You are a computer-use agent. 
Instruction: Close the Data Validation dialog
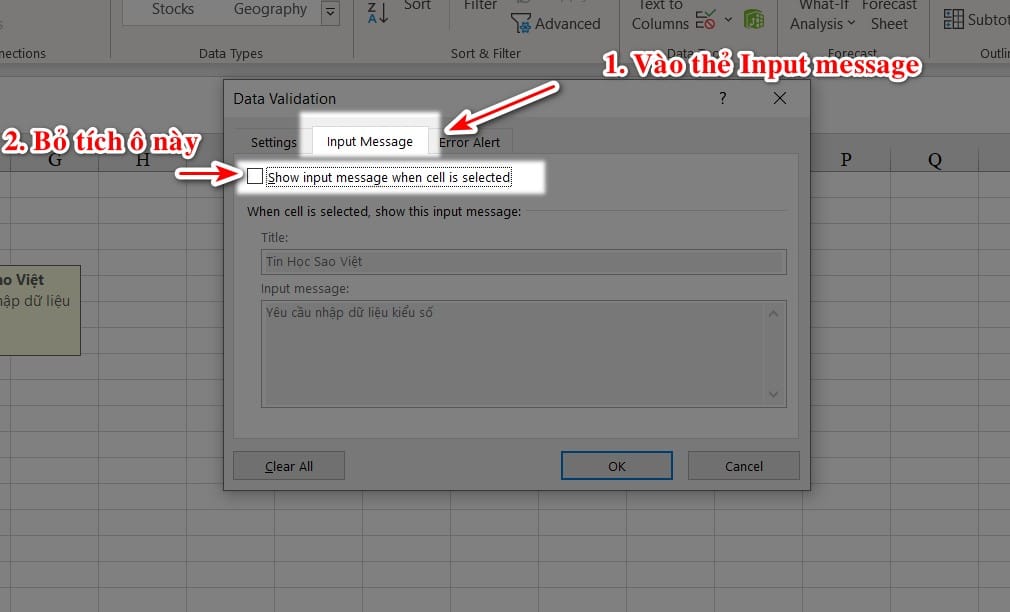(x=779, y=98)
